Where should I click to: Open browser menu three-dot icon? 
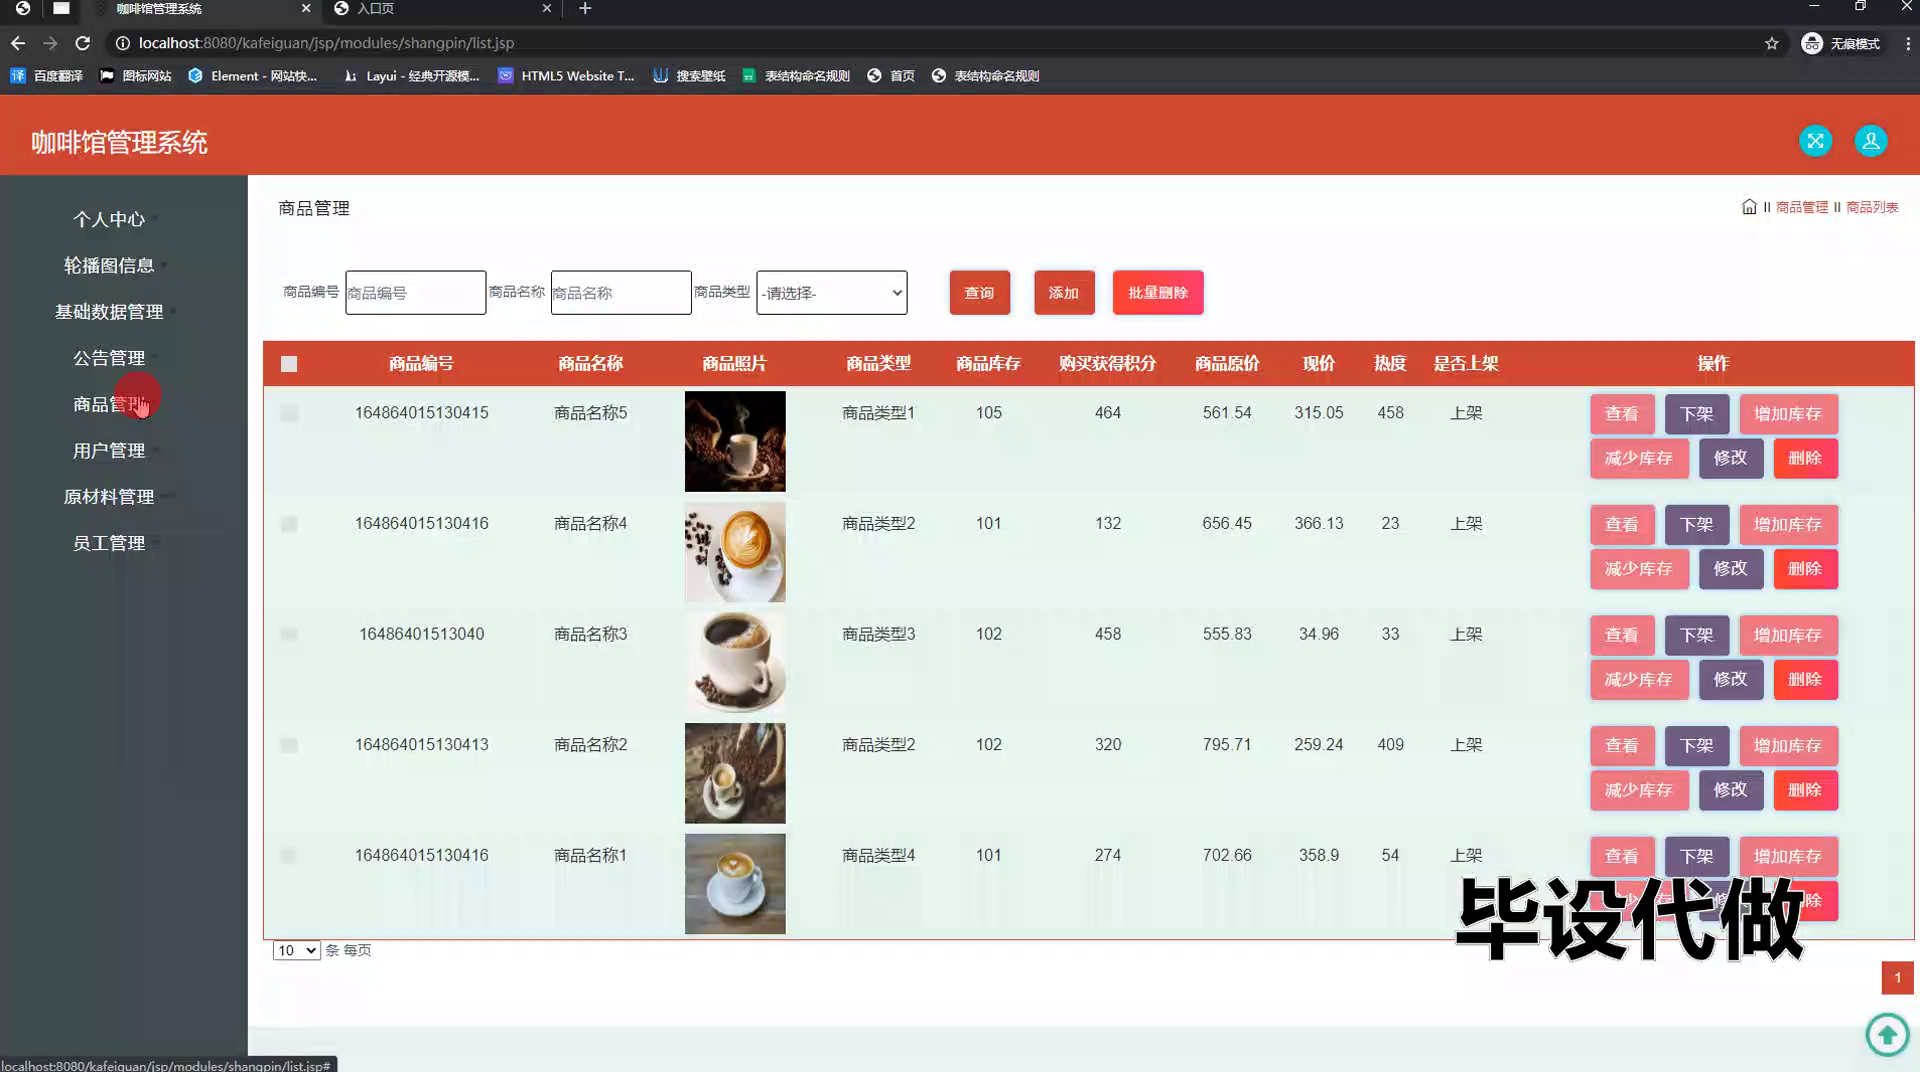coord(1907,43)
